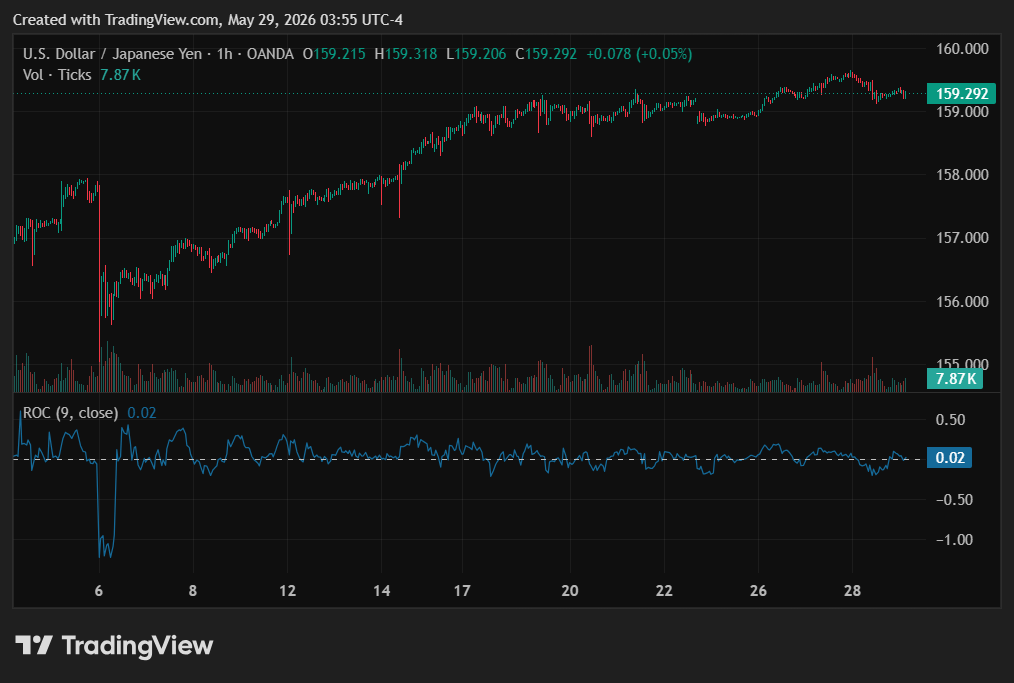
Task: Click the long red candle wick at date 6
Action: point(100,272)
